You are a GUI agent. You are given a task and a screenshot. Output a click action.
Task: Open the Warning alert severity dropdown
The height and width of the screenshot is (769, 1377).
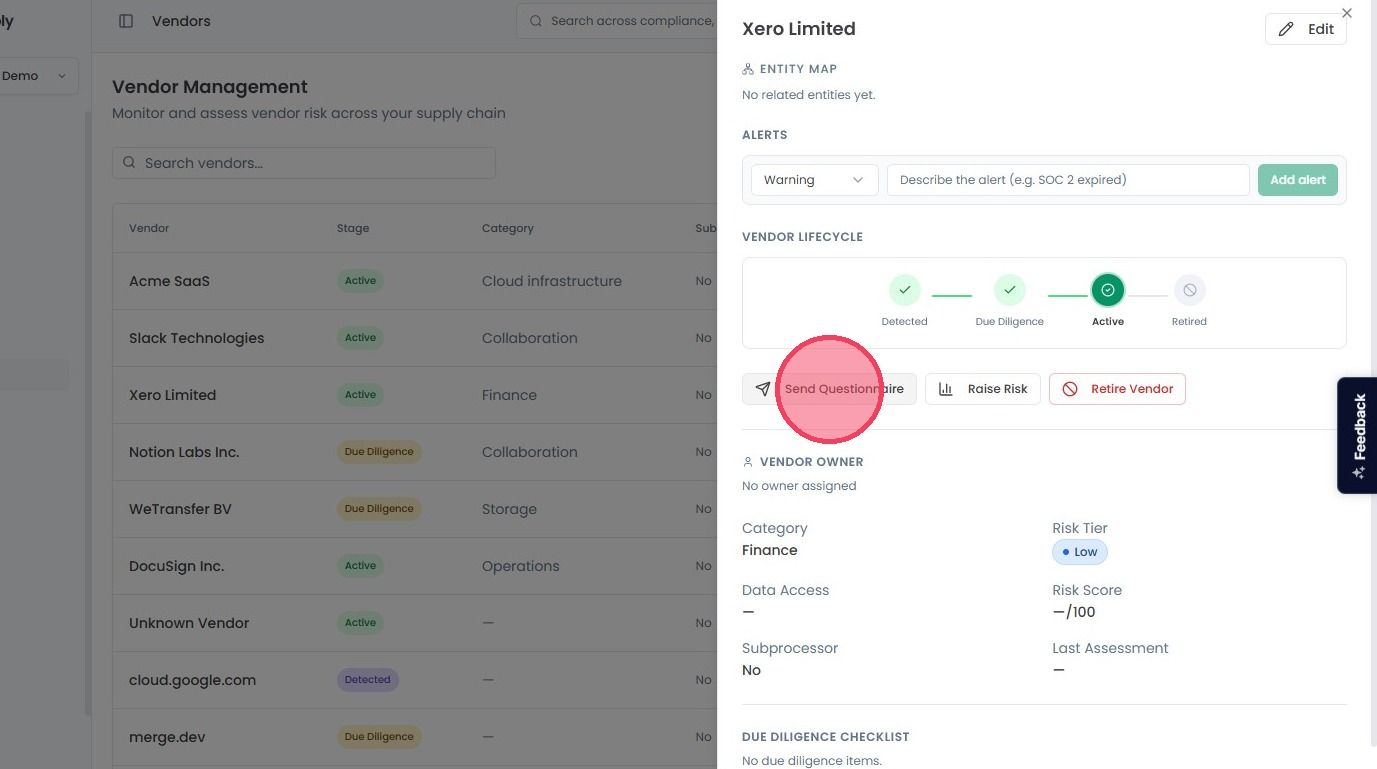click(x=815, y=180)
